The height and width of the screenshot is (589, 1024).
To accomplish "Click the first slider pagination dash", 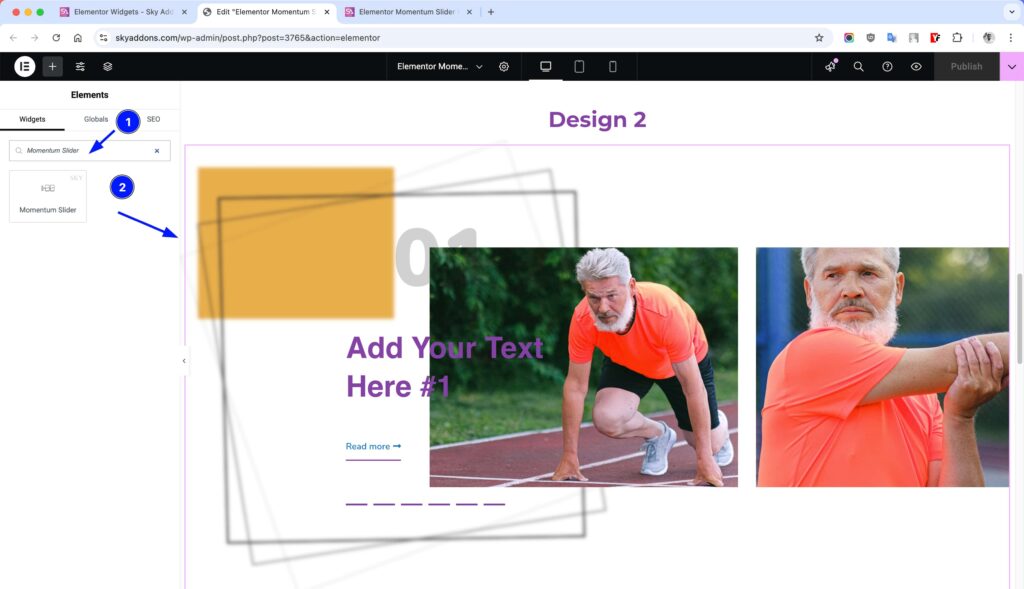I will tap(356, 504).
